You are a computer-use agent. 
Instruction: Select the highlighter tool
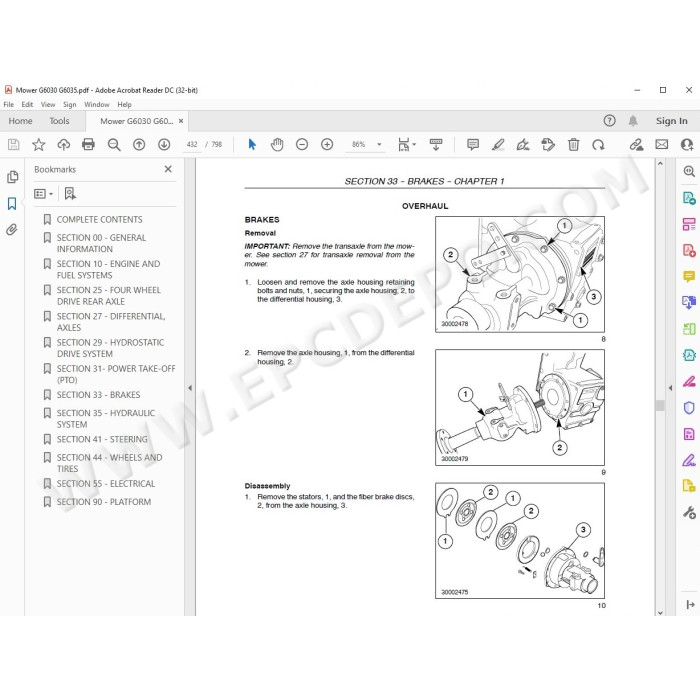pos(498,144)
